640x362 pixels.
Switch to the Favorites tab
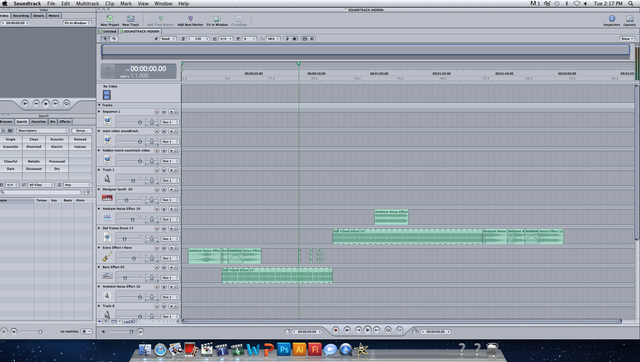[x=38, y=122]
